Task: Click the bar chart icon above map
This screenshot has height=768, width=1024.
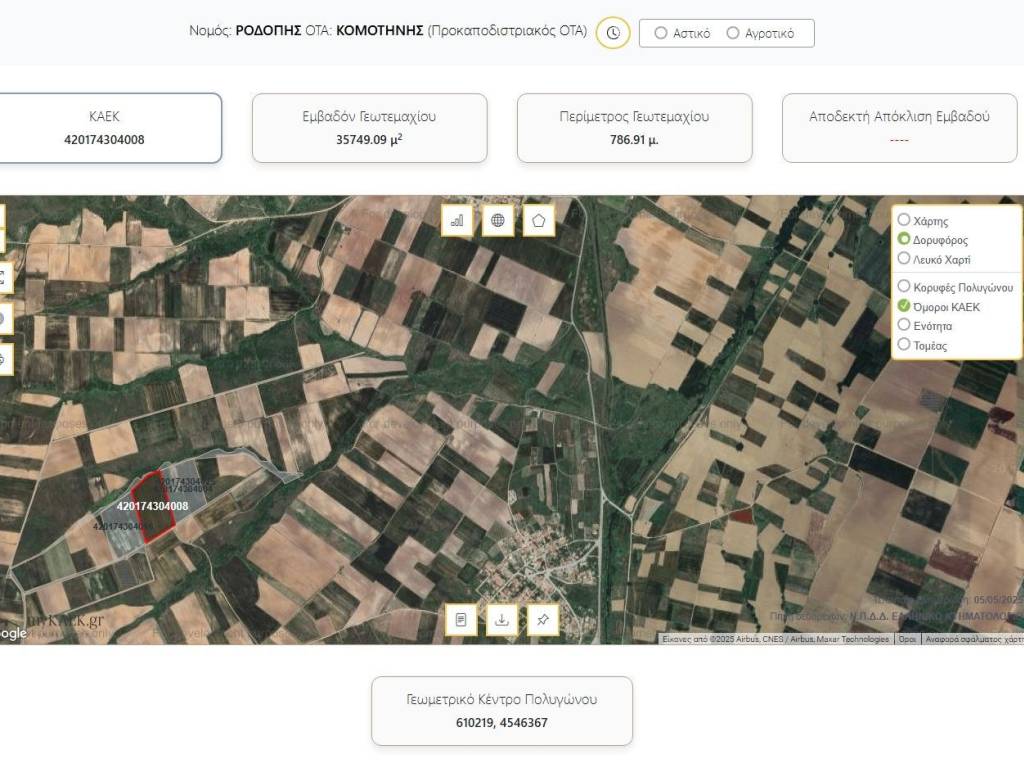Action: pos(458,220)
